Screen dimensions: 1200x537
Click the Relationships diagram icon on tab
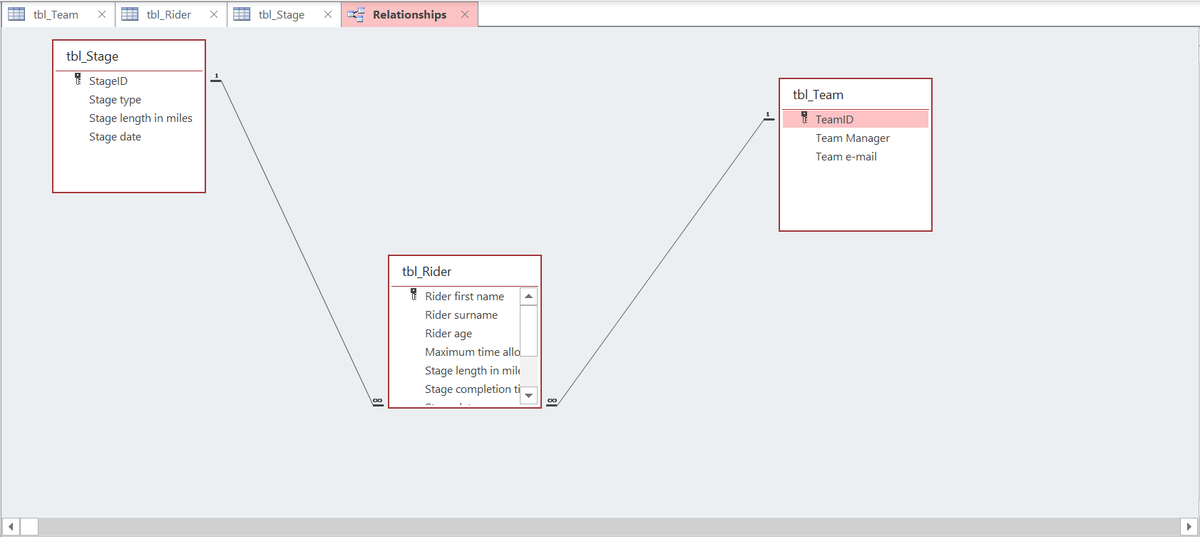355,15
